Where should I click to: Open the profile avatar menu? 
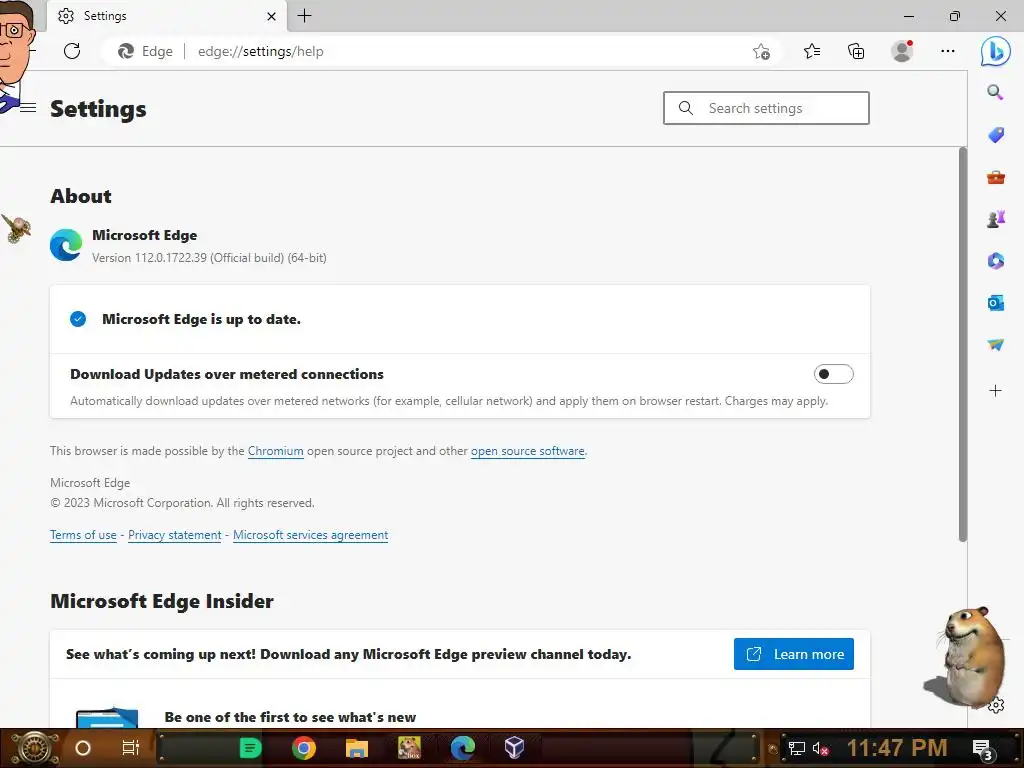click(x=902, y=51)
